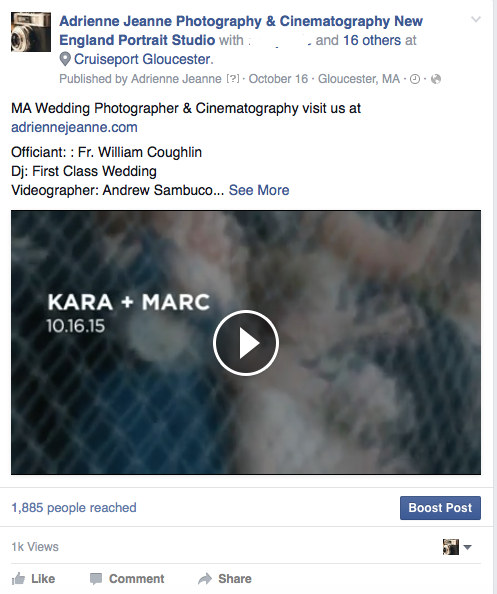Click the Share arrow icon
The image size is (497, 594).
[205, 579]
